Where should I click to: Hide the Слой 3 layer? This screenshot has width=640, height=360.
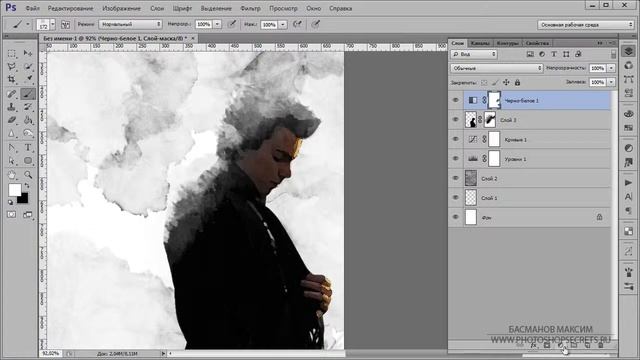[456, 120]
